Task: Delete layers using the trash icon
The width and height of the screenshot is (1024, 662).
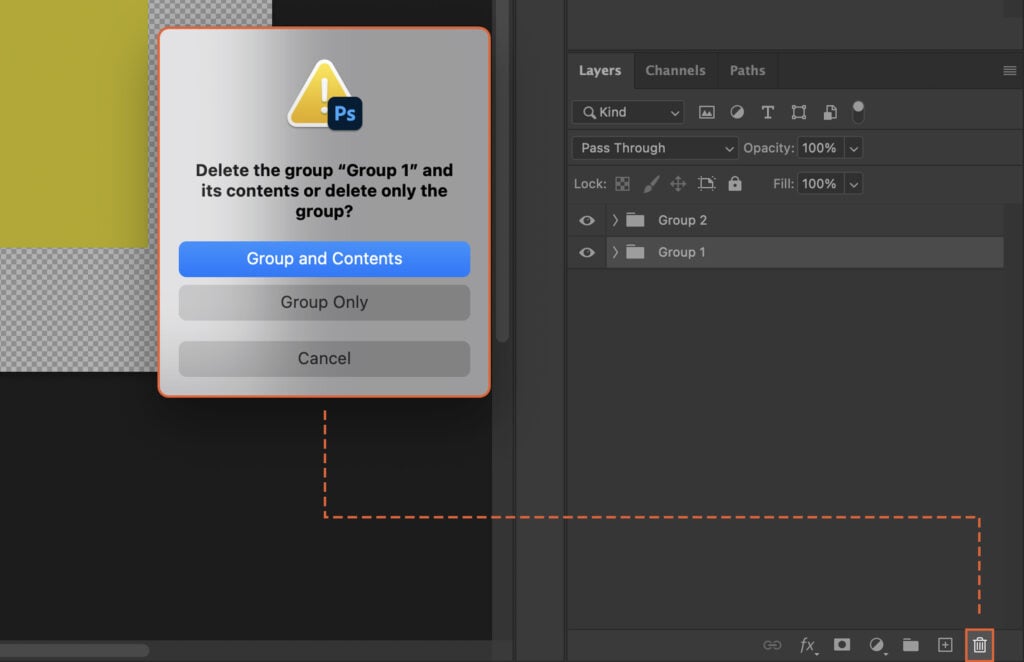Action: coord(979,645)
